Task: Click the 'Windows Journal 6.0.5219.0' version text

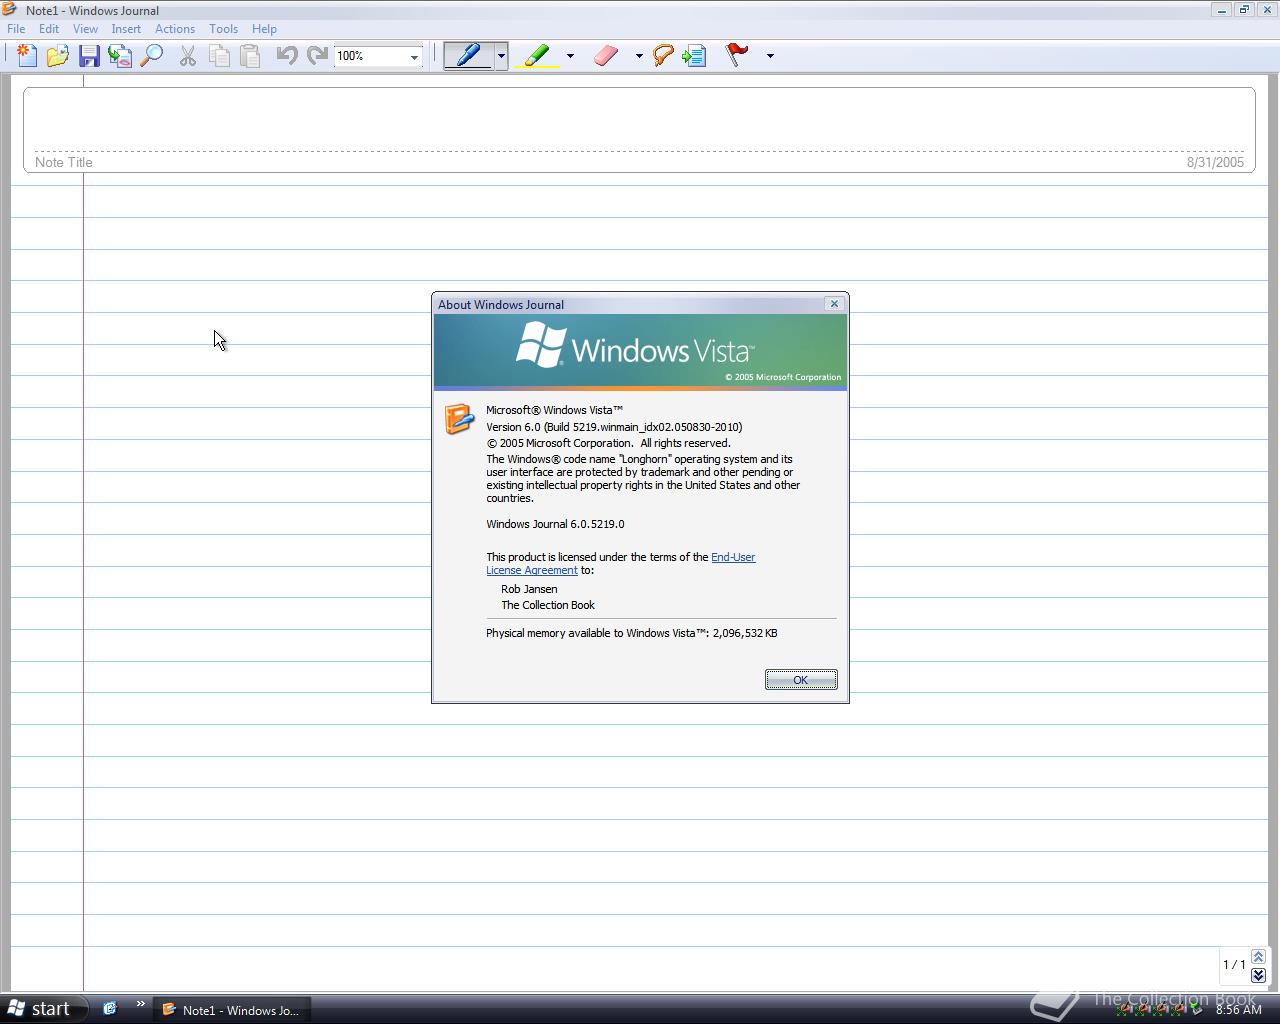Action: coord(555,524)
